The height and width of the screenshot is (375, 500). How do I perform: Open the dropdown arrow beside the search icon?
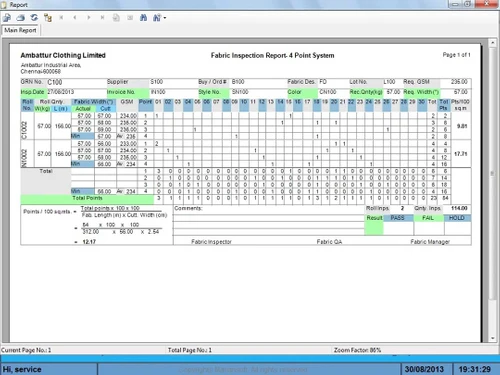pos(165,18)
